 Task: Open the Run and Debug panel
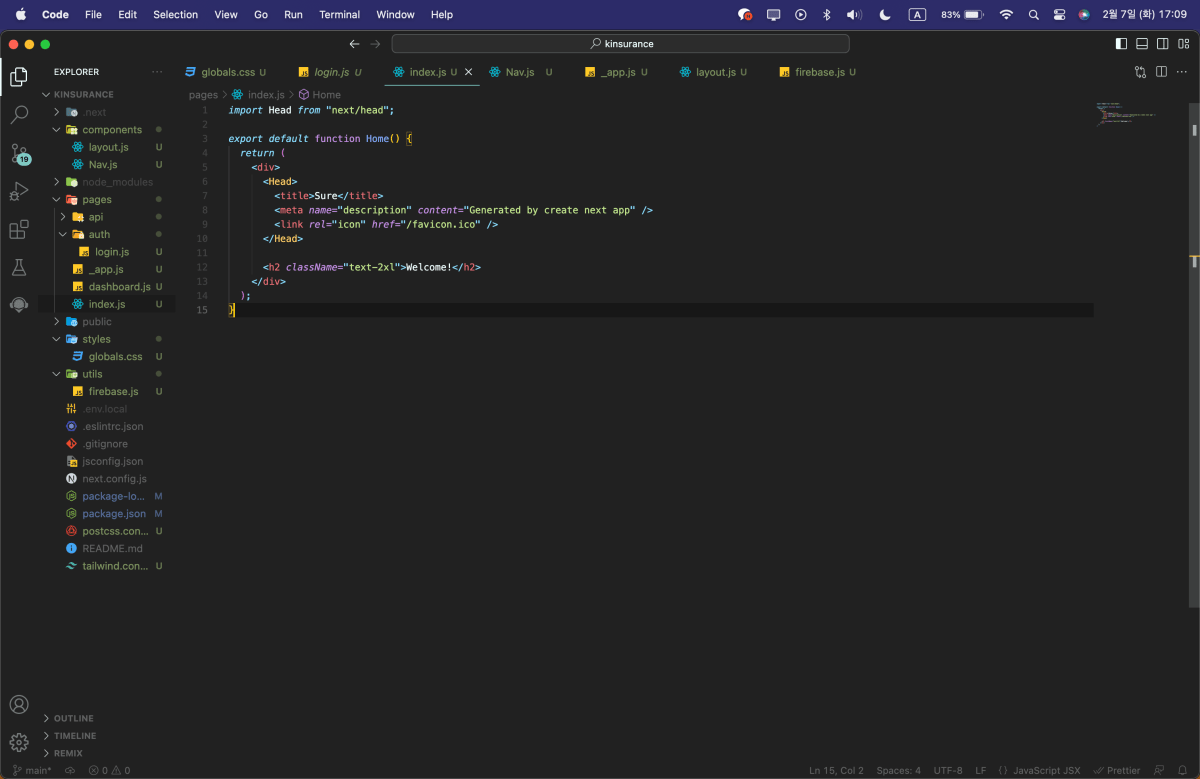tap(19, 190)
